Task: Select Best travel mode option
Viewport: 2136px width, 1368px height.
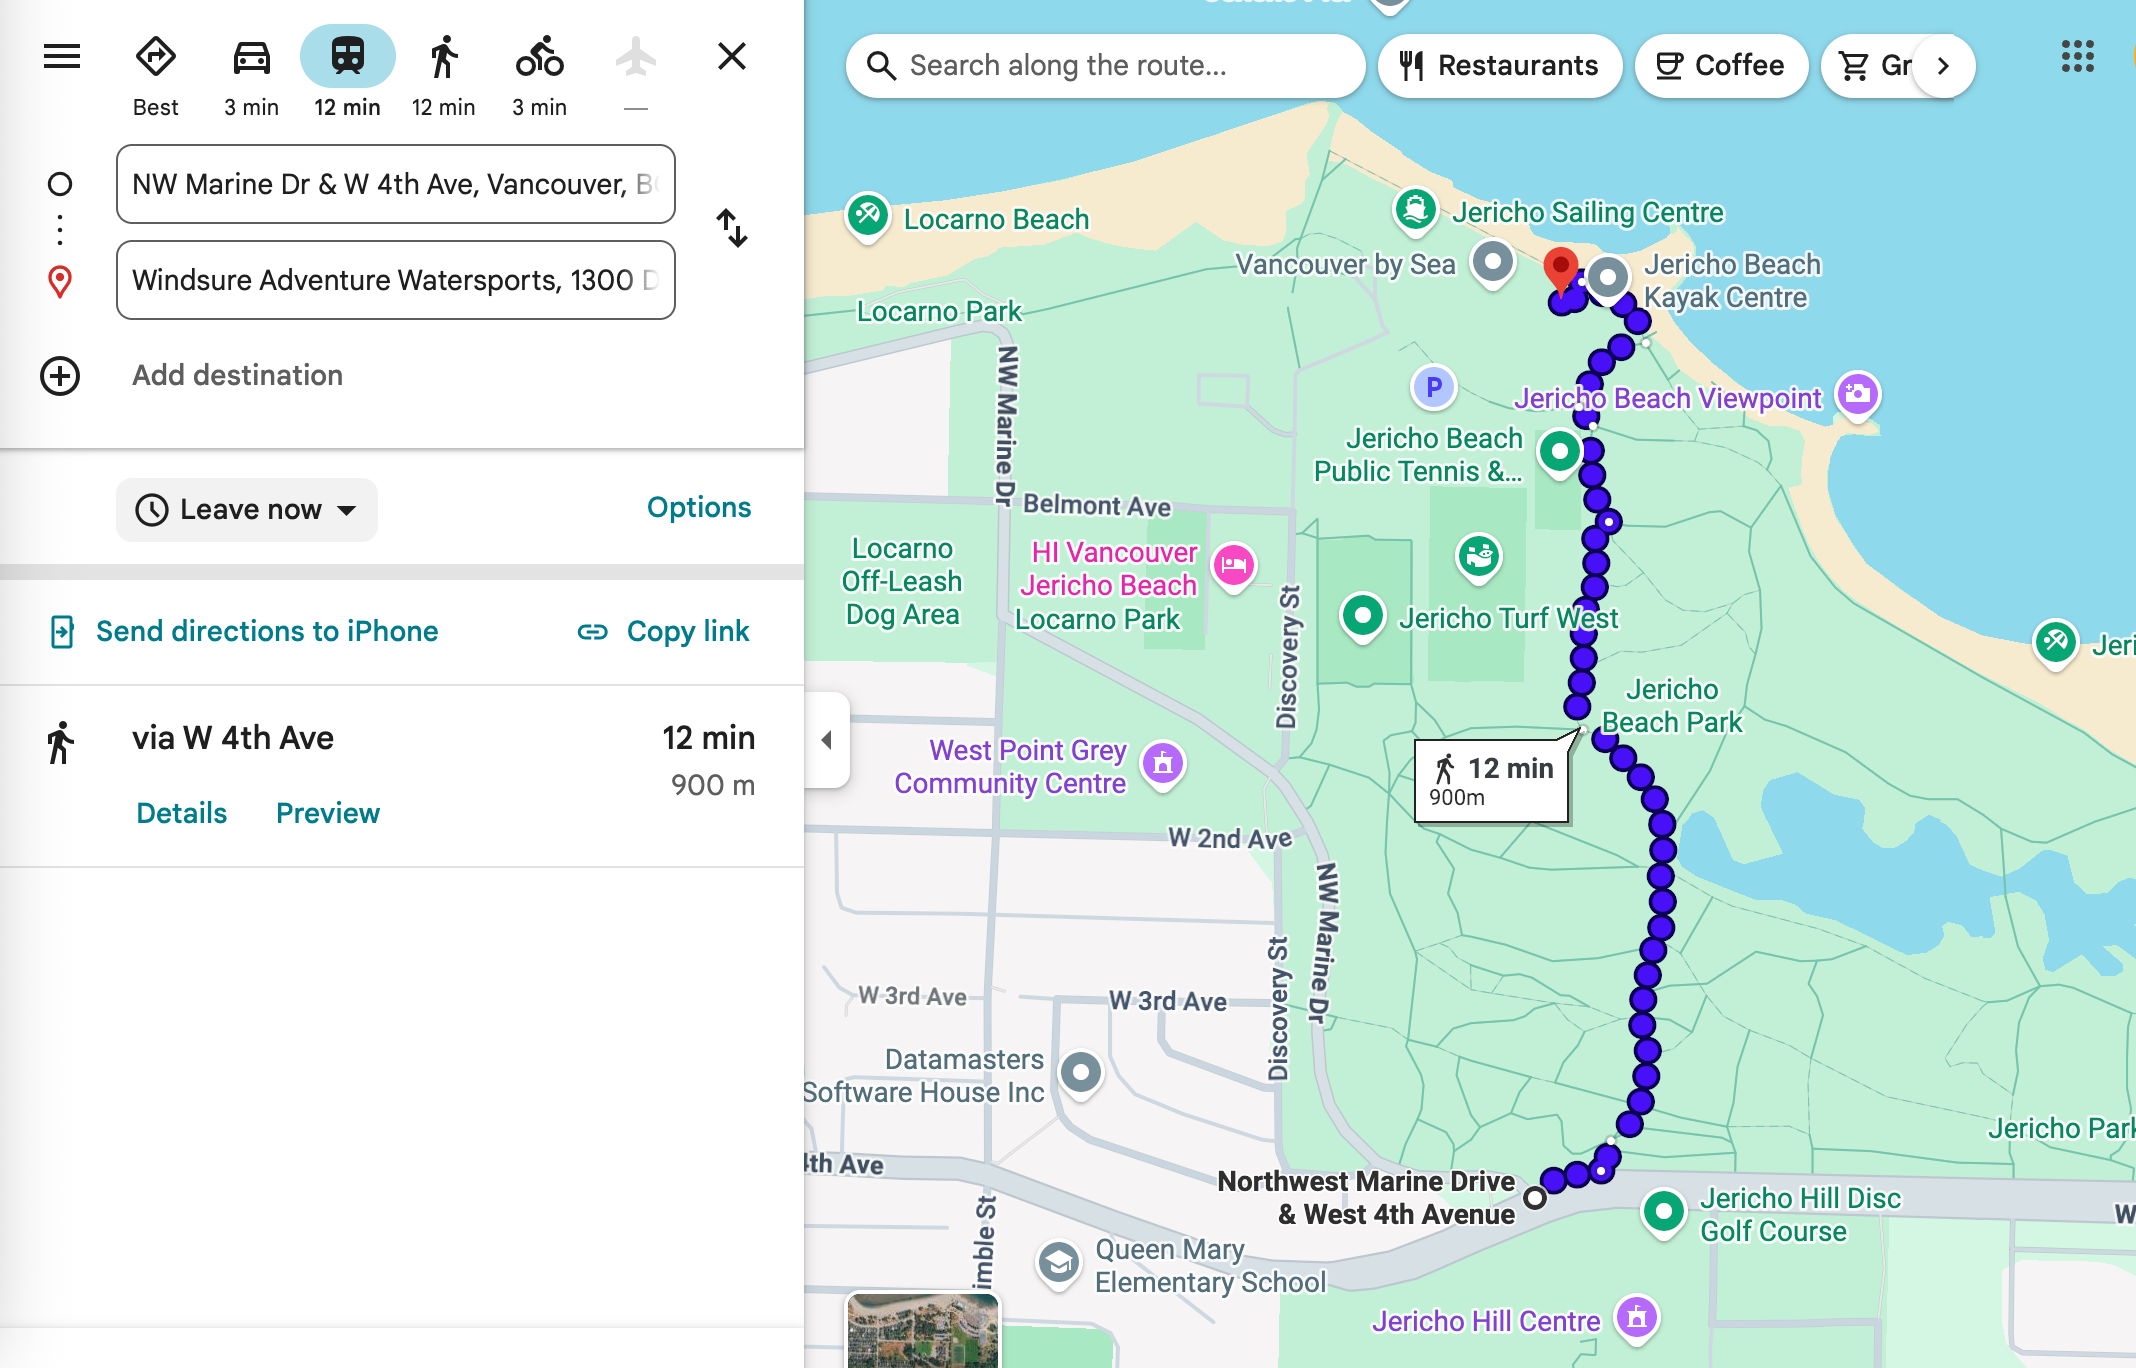Action: click(156, 57)
